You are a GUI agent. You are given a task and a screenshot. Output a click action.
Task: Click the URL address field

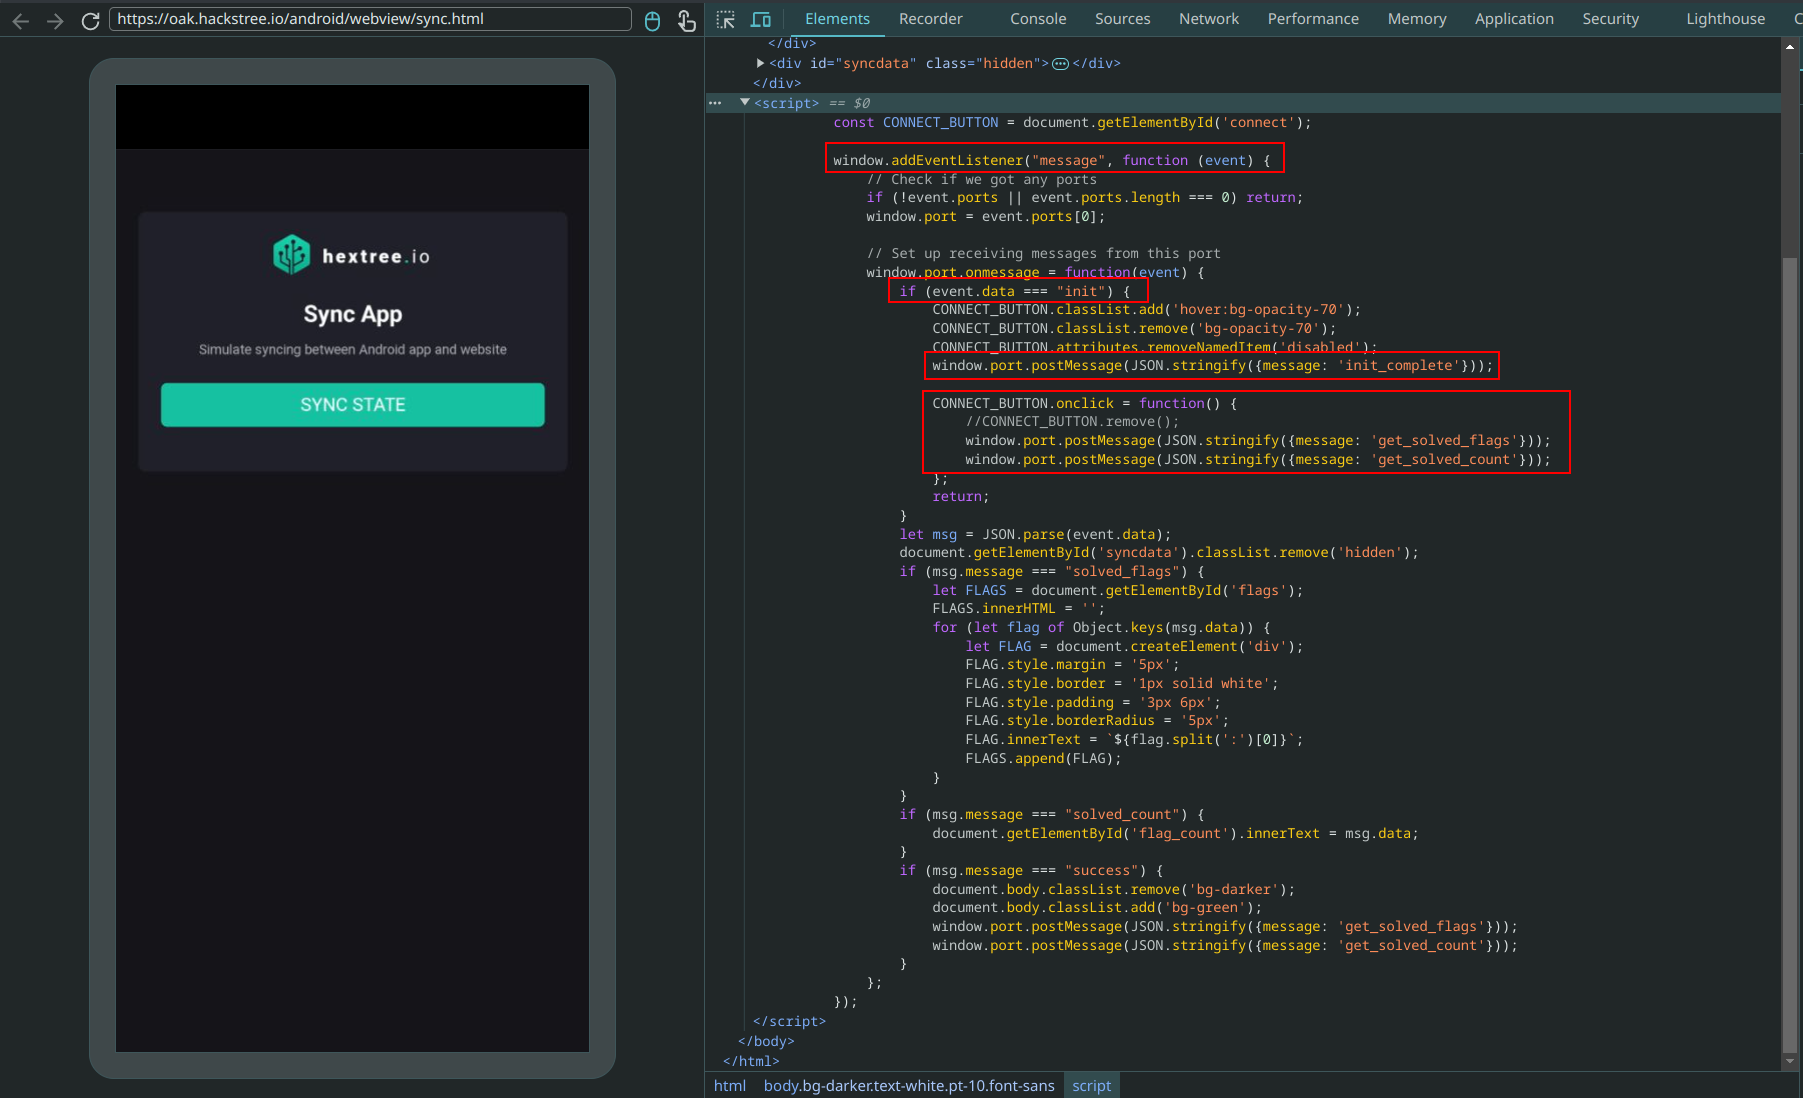coord(370,19)
